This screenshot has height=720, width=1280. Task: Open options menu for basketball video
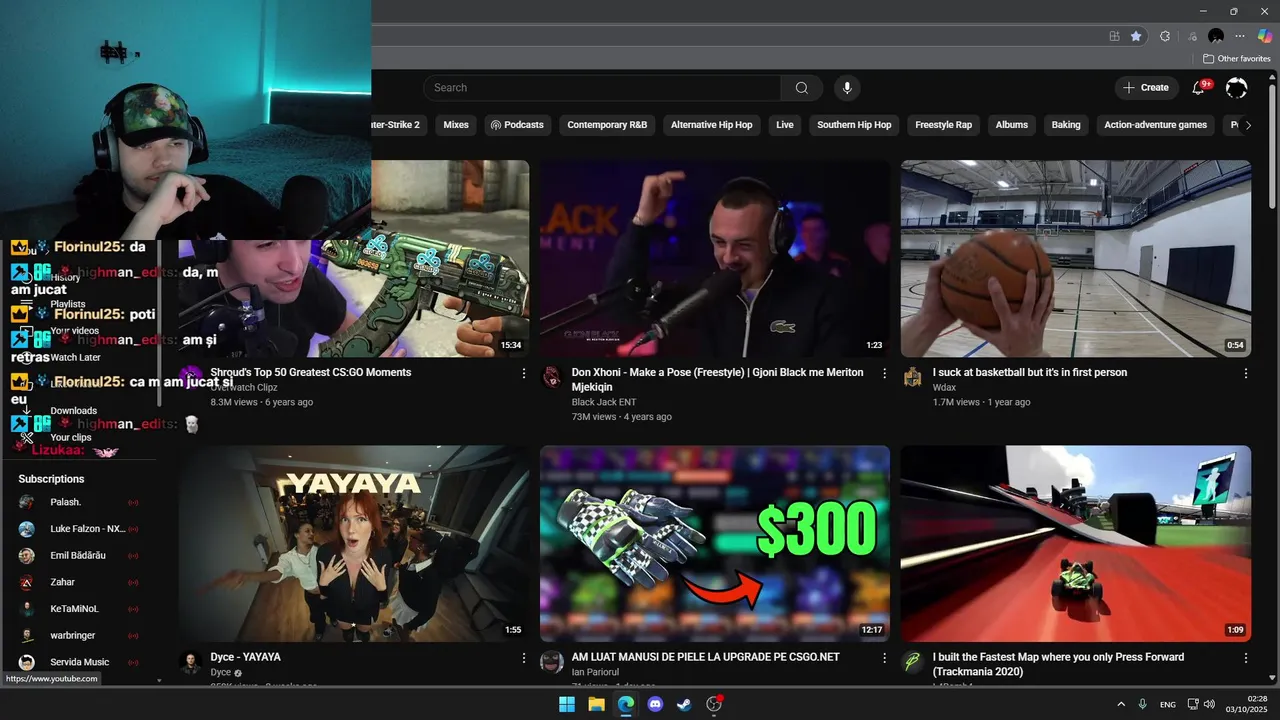point(1246,373)
